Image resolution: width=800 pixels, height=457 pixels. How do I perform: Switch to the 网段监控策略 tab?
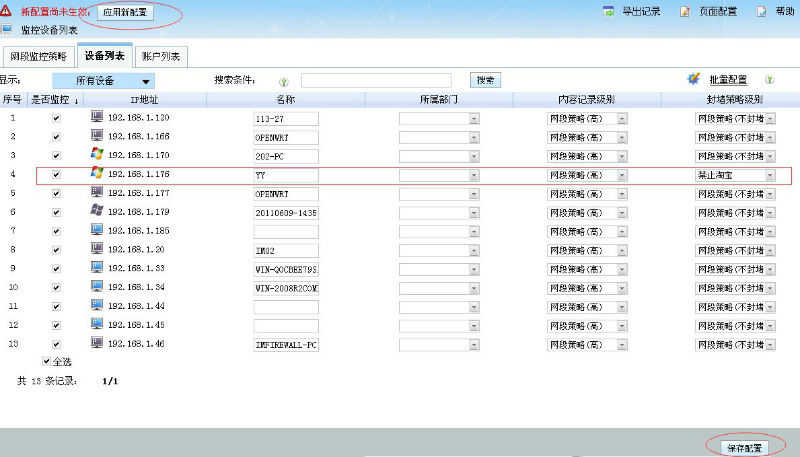[x=37, y=57]
